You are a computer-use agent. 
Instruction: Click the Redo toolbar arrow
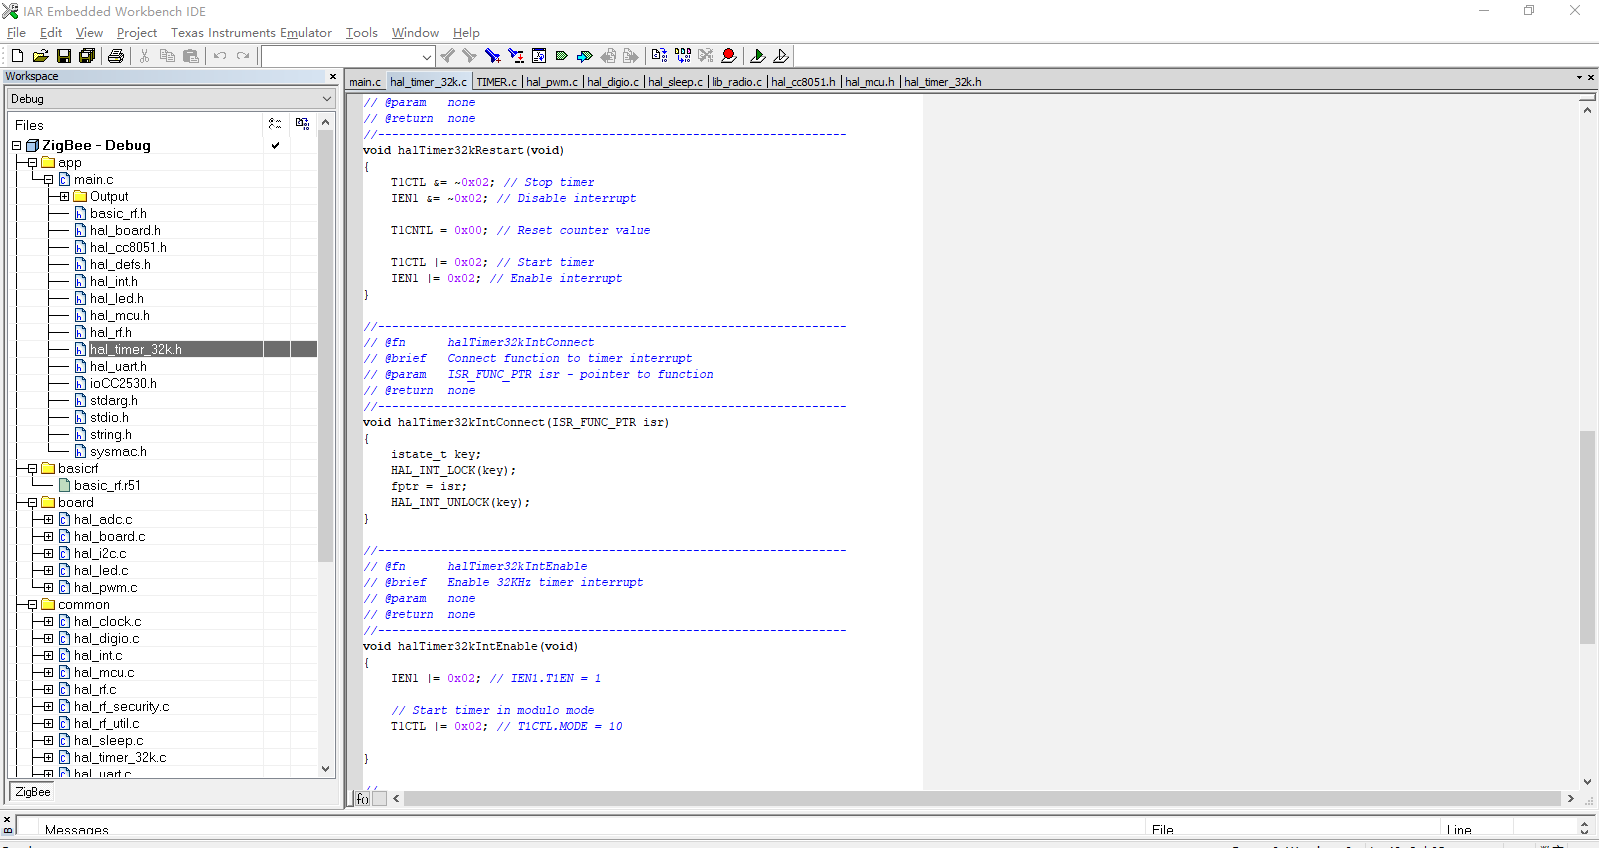click(x=243, y=56)
